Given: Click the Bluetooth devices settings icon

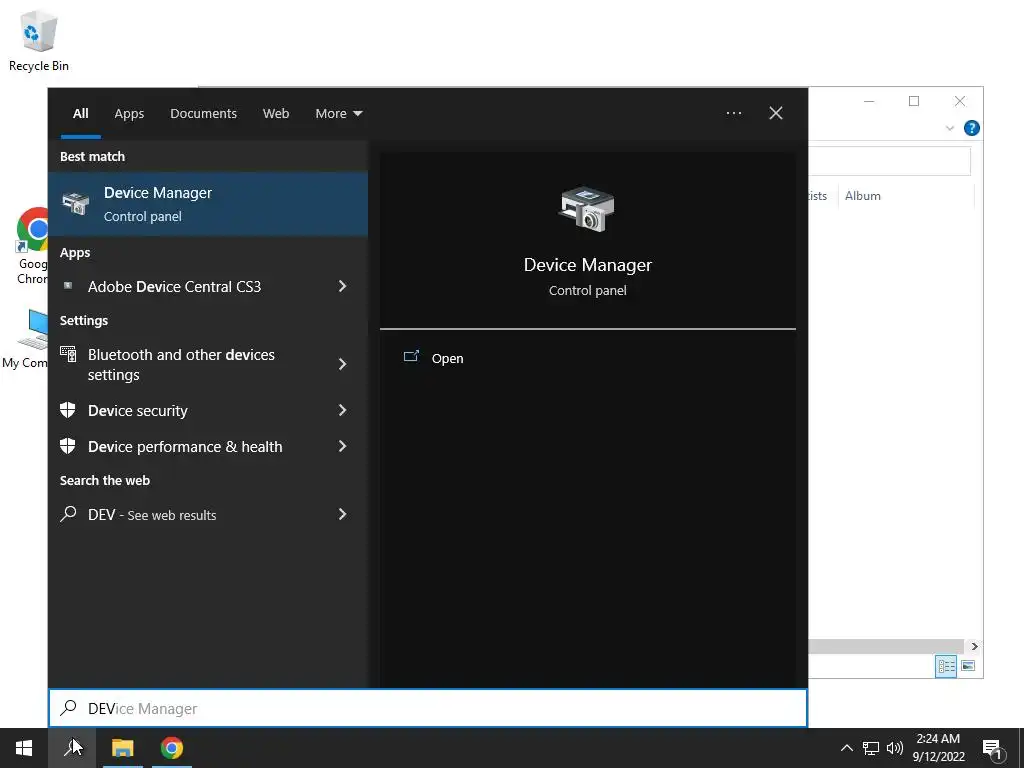Looking at the screenshot, I should (x=68, y=354).
